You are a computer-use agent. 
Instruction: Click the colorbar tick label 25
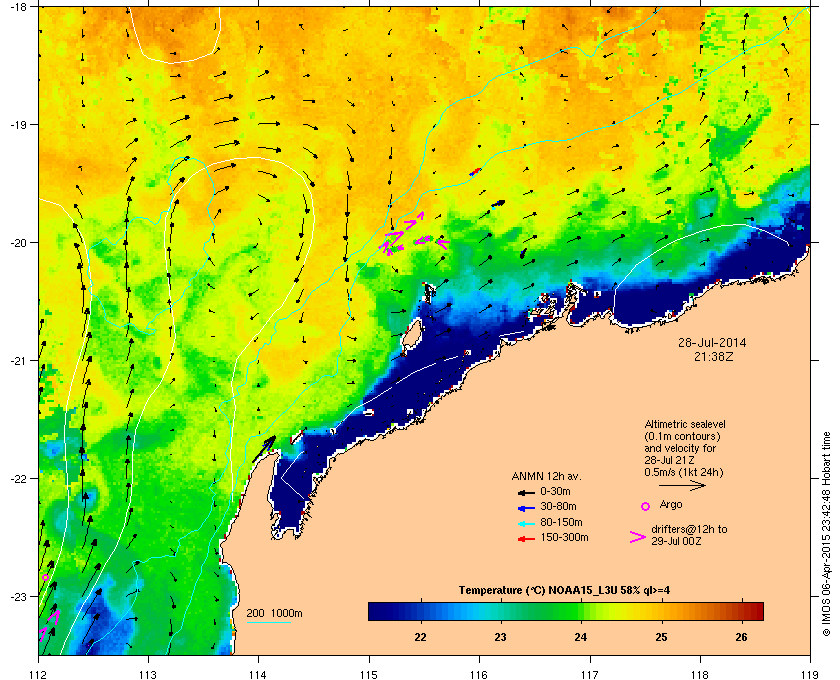point(662,637)
